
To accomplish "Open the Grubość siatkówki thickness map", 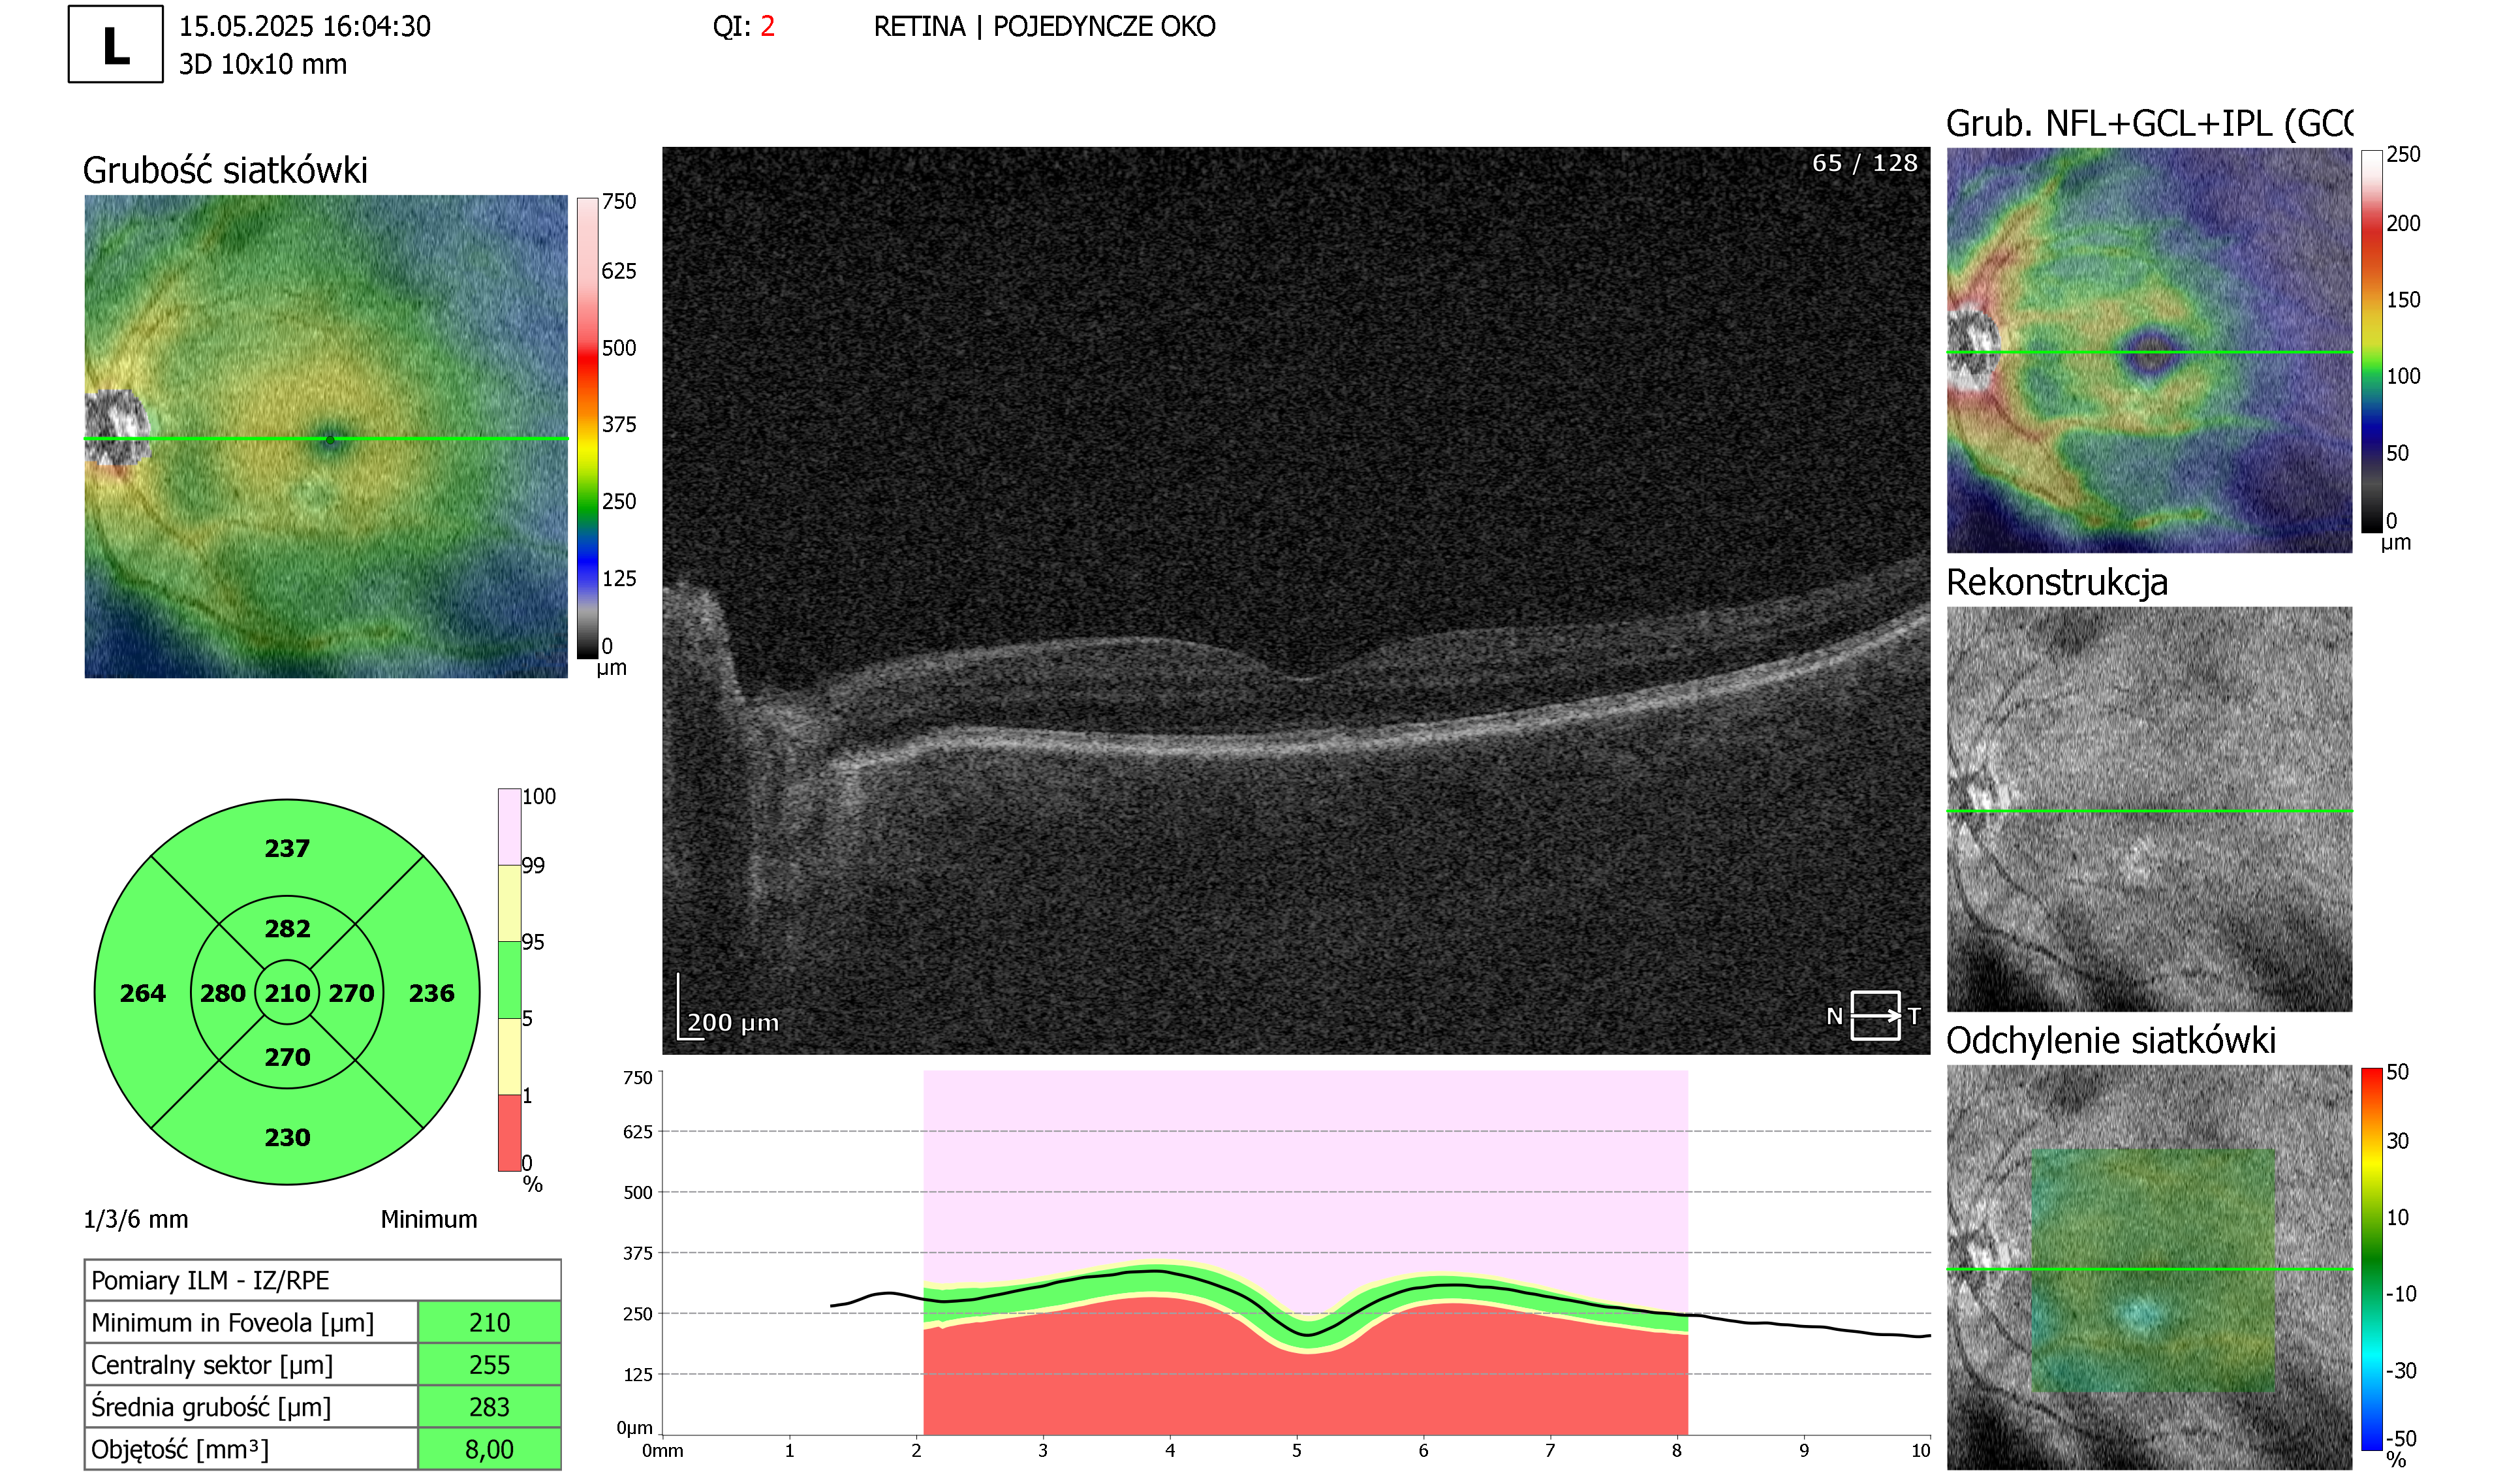I will (x=326, y=436).
